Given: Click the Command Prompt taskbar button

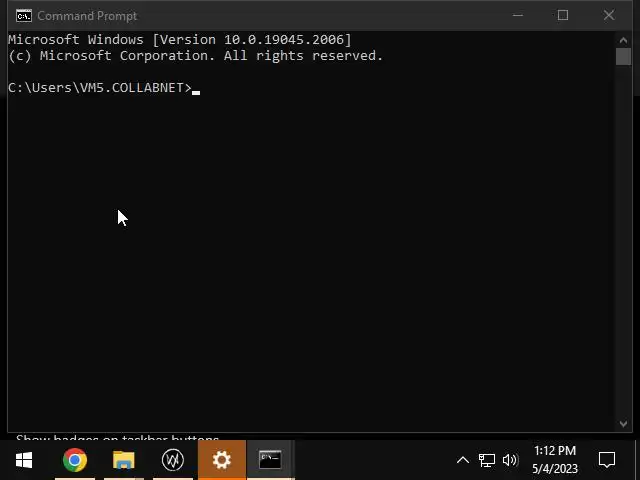Looking at the screenshot, I should click(271, 460).
